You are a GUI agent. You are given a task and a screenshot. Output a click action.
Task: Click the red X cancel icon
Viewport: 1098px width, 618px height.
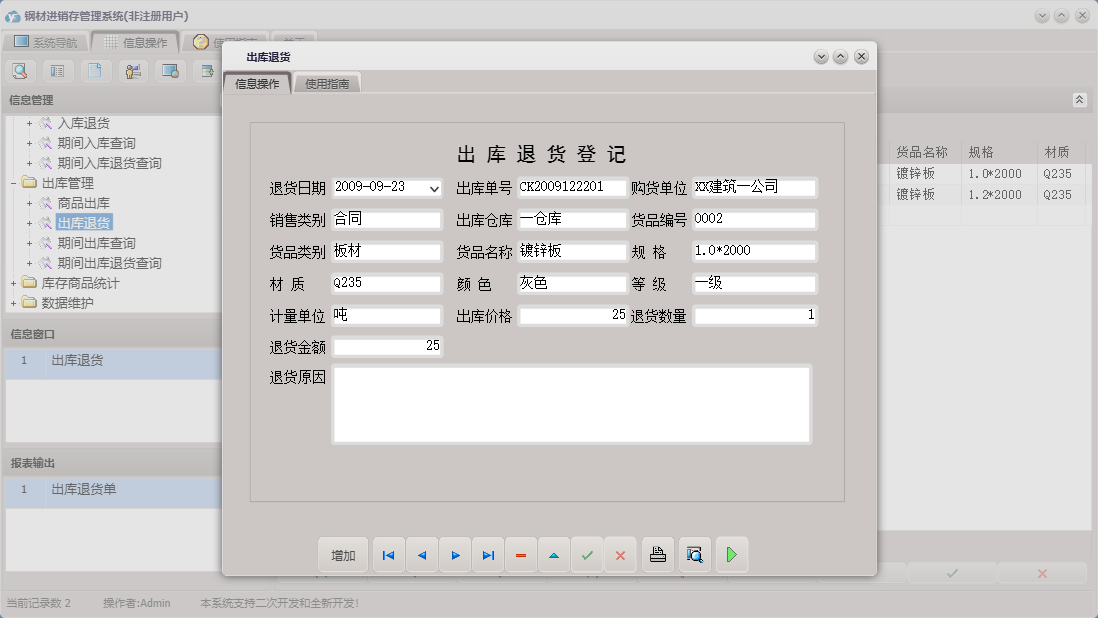[620, 554]
